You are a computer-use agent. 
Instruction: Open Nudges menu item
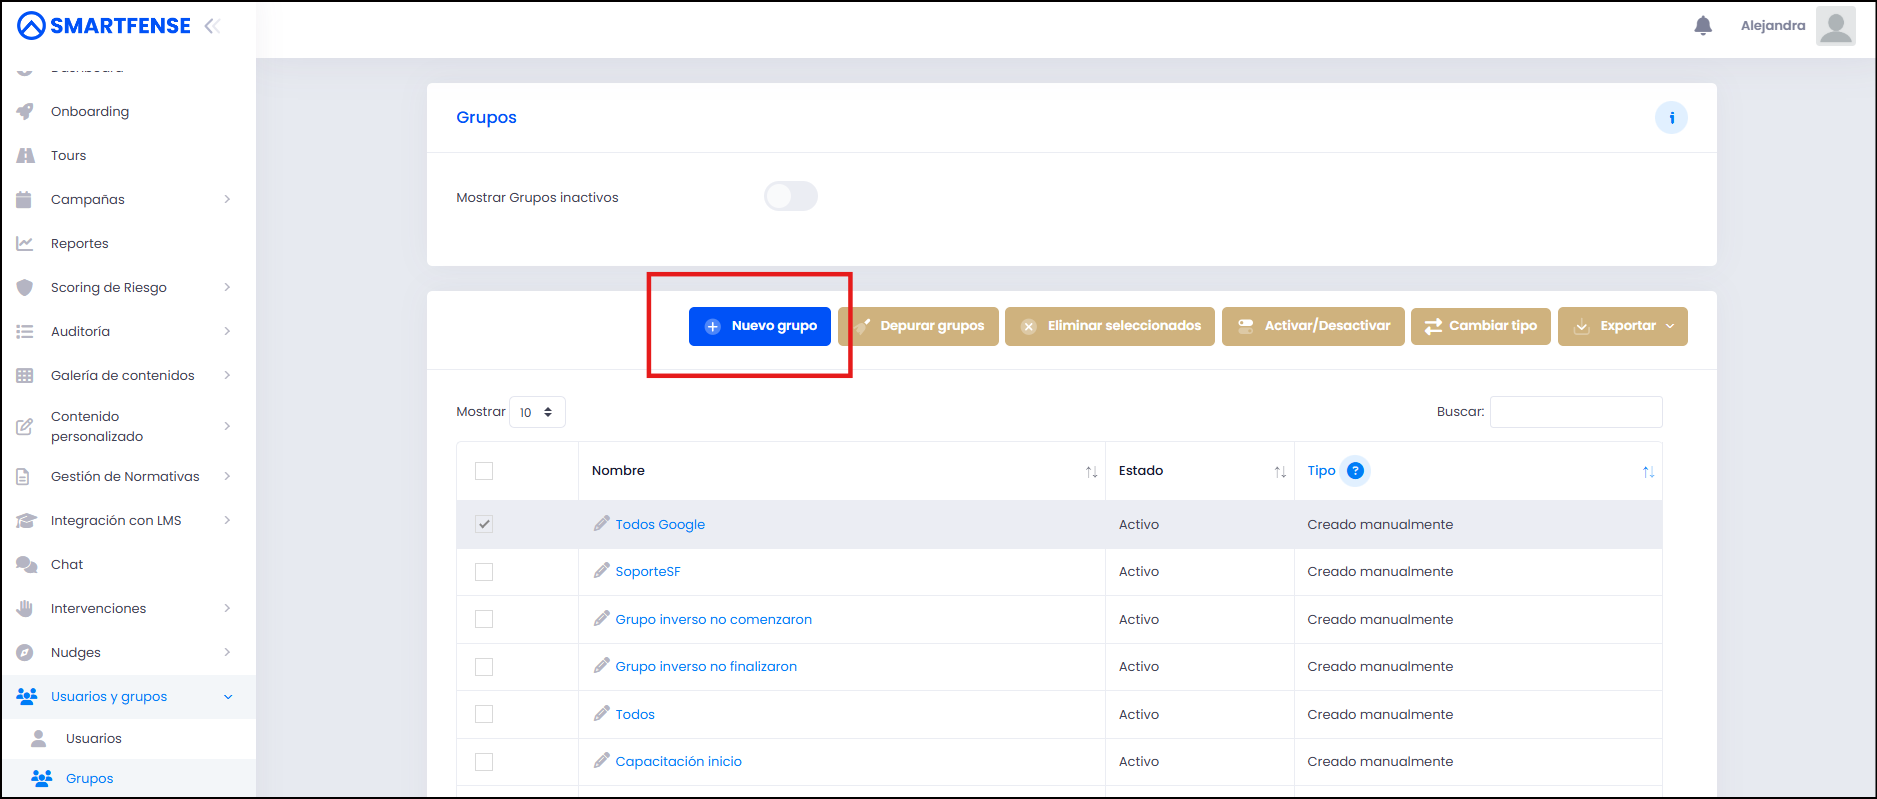click(x=76, y=652)
